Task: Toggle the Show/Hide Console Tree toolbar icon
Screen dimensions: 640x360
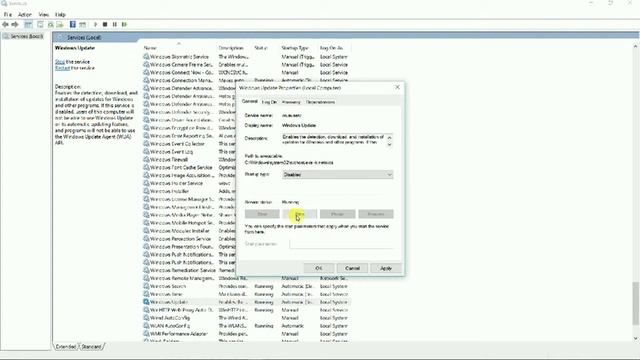Action: click(28, 24)
